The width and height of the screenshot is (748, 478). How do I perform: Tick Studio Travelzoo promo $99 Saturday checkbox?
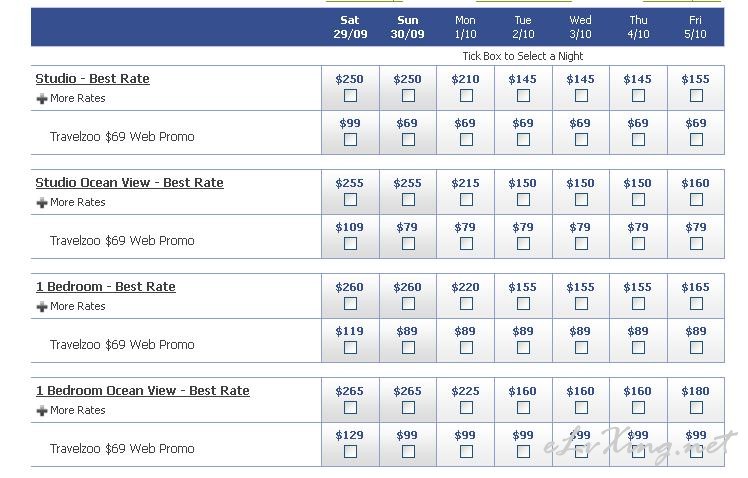pos(350,140)
